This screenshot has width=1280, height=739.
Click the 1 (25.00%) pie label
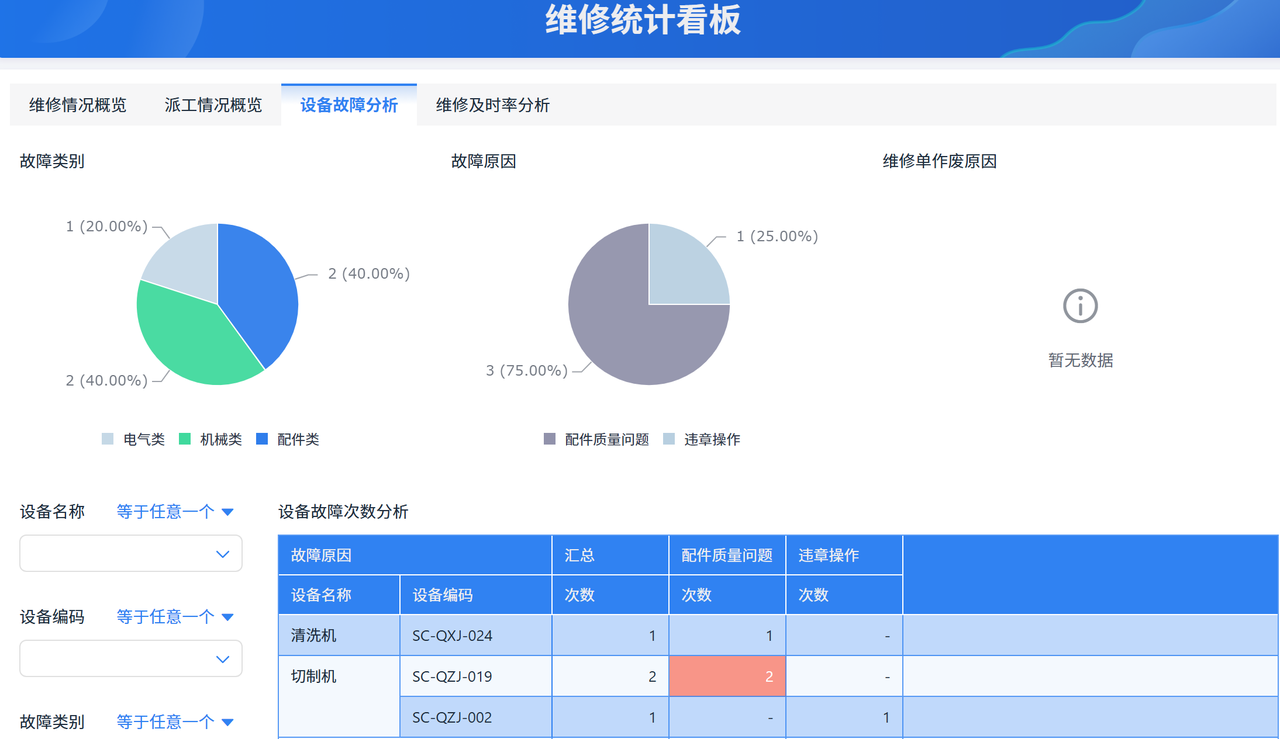[777, 237]
